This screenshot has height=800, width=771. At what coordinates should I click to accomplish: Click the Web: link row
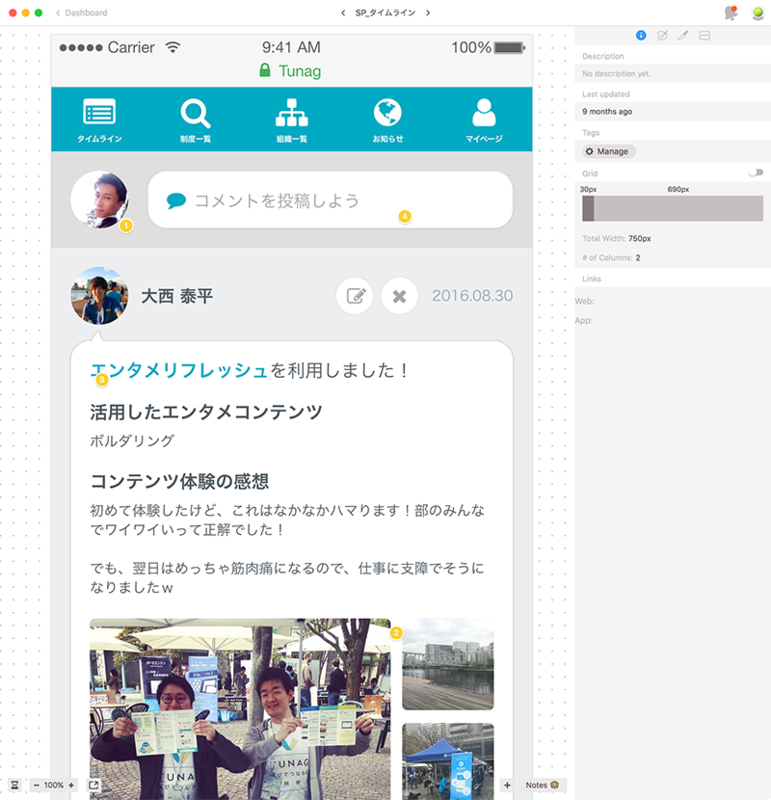(673, 301)
